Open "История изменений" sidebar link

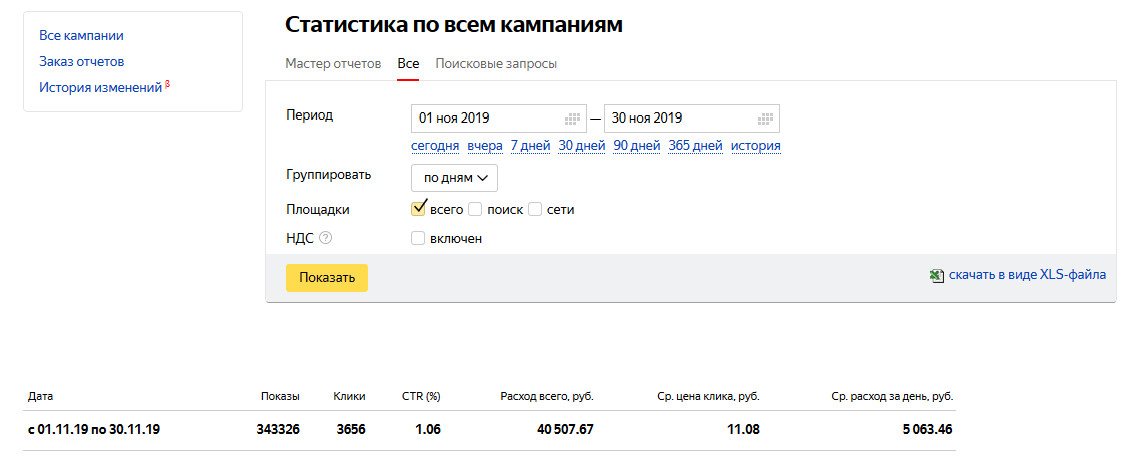click(100, 87)
